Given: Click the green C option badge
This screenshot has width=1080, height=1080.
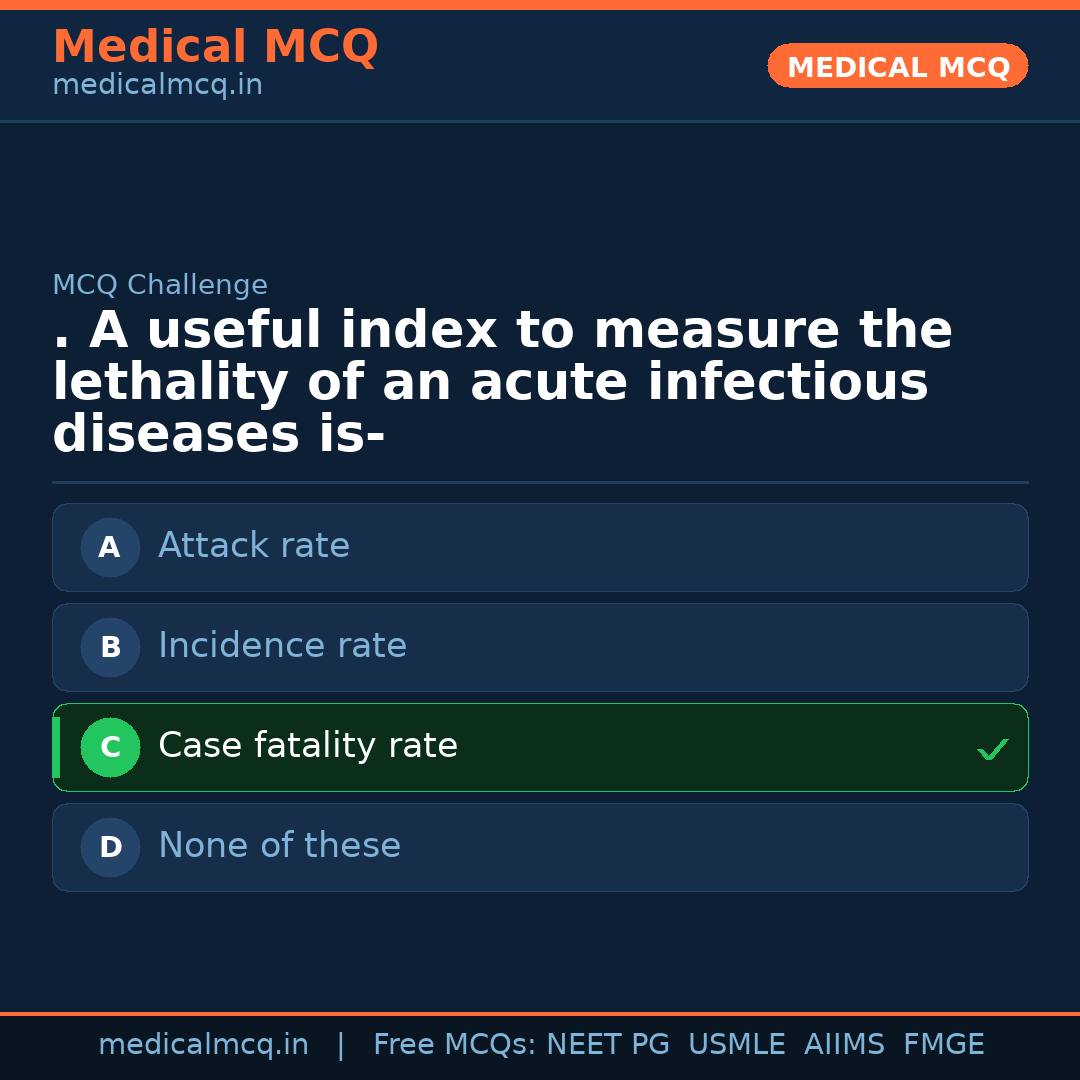Looking at the screenshot, I should coord(110,747).
